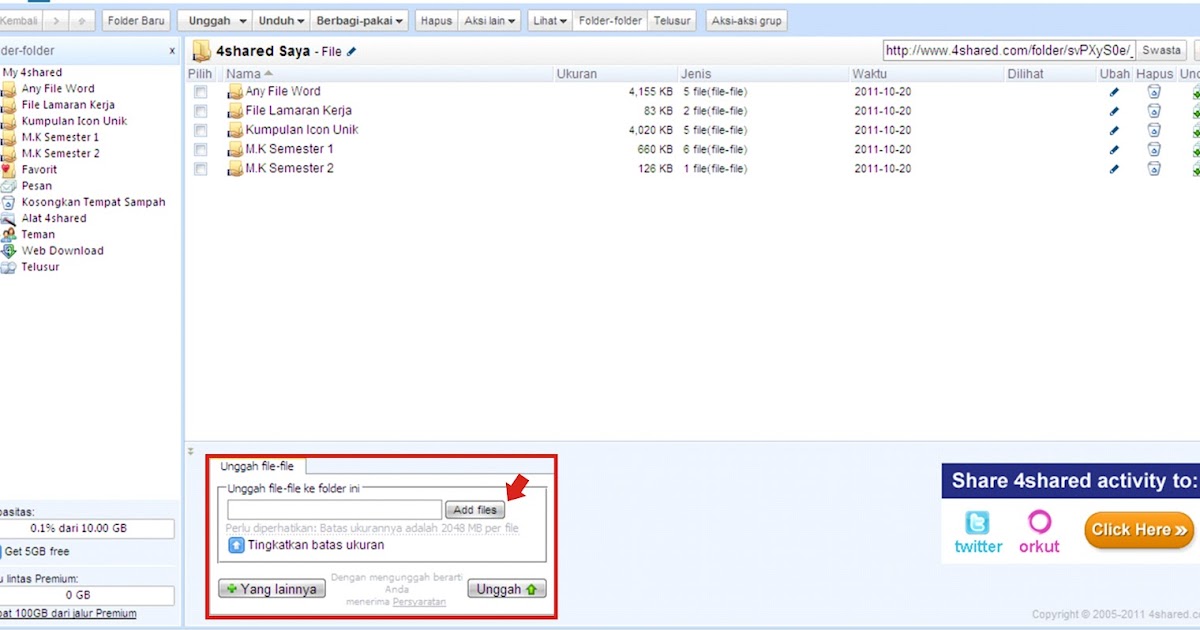Sort by Dilihat column header
1200x630 pixels.
1026,74
